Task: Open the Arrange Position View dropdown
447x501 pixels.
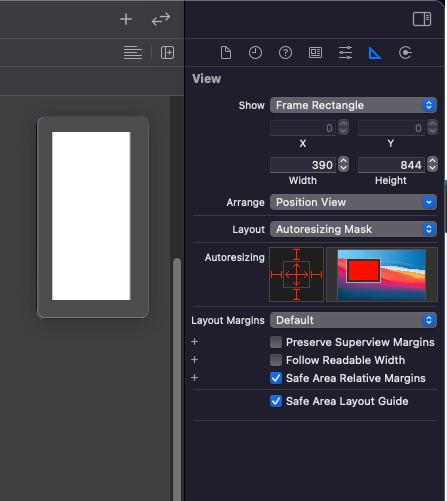Action: (353, 202)
